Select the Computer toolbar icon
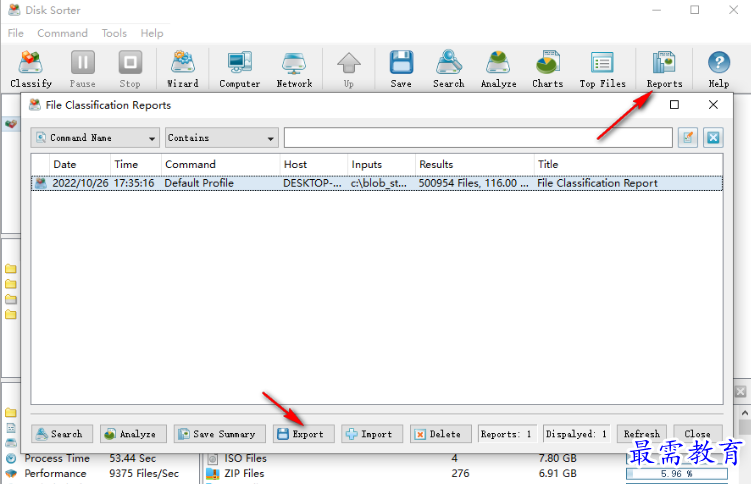This screenshot has width=751, height=484. 239,68
